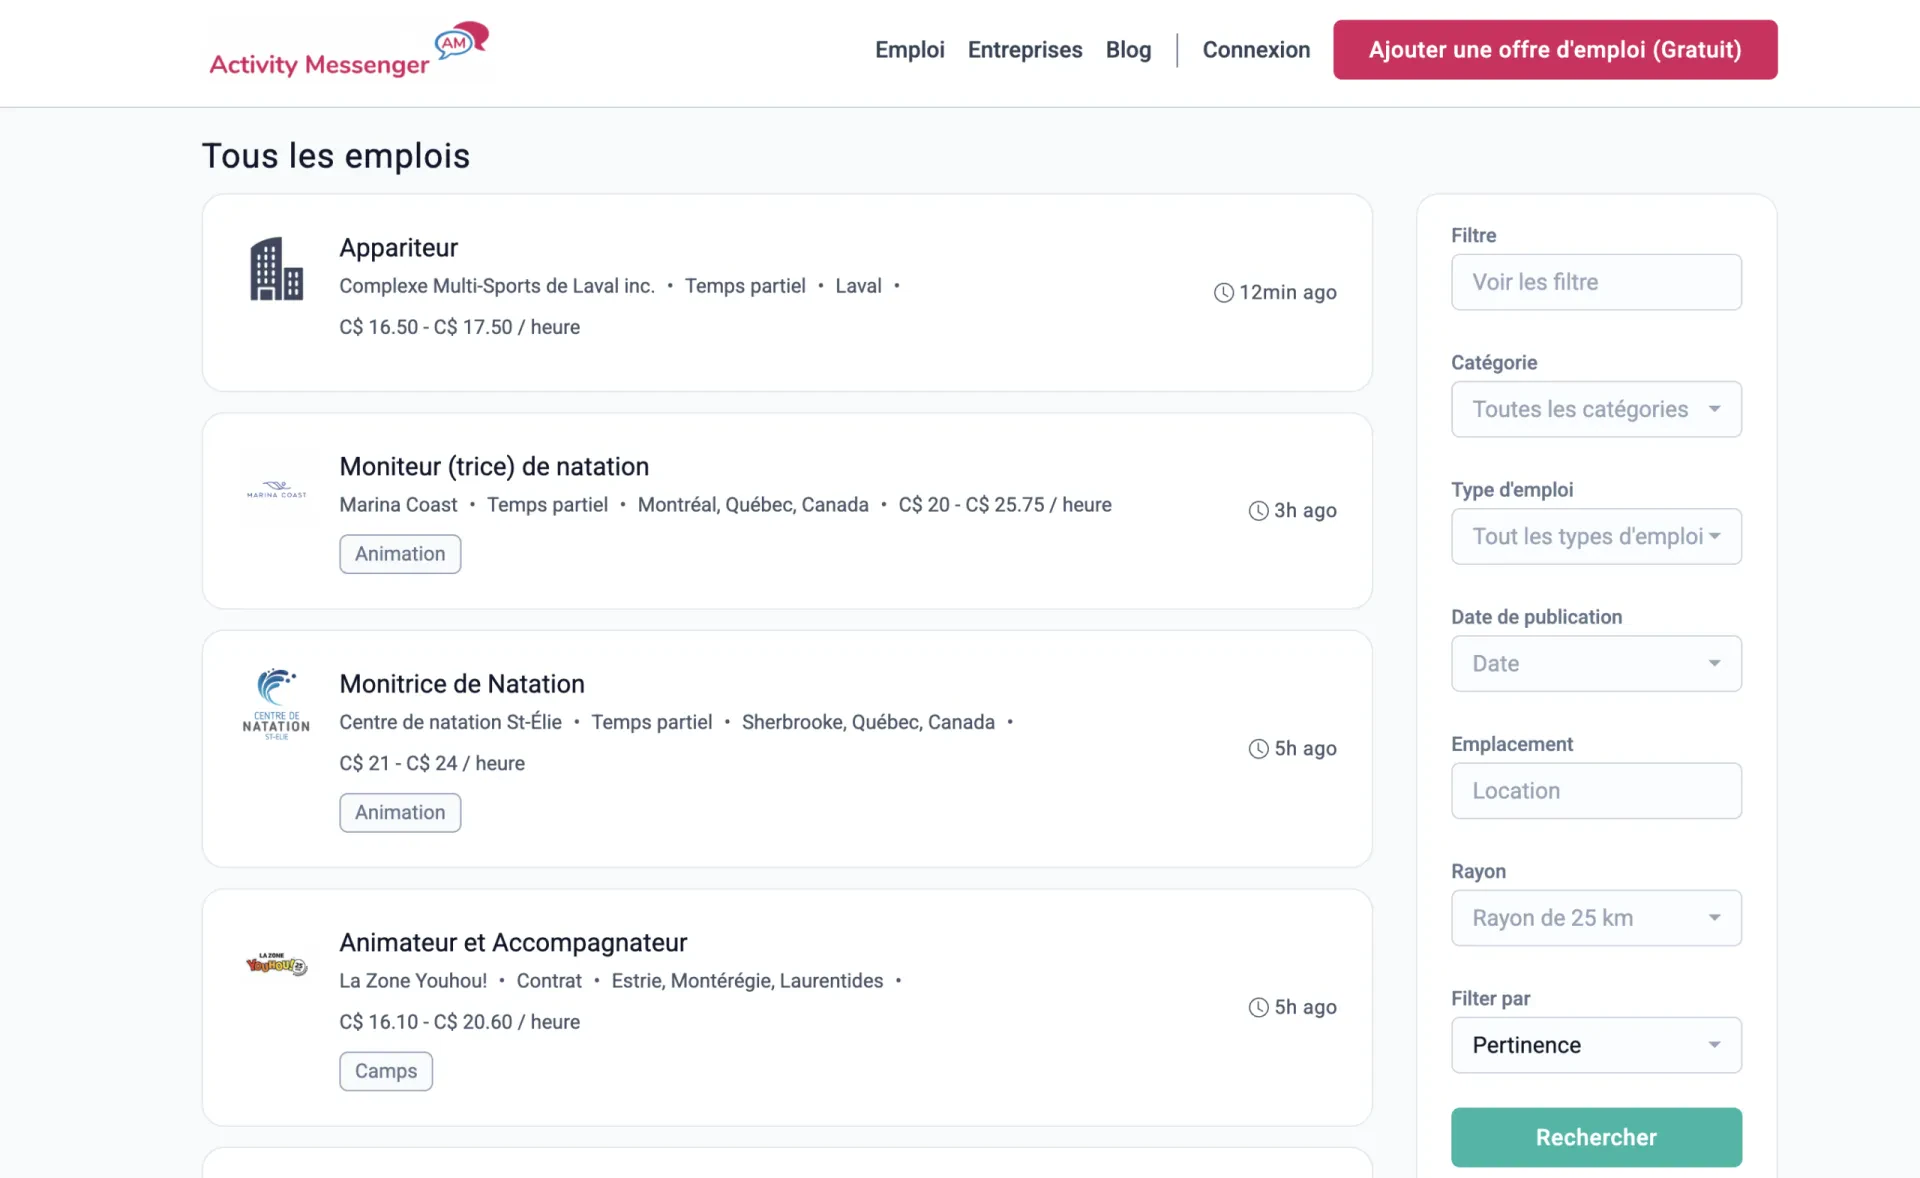Open the Entreprises menu item
1920x1178 pixels.
coord(1025,50)
